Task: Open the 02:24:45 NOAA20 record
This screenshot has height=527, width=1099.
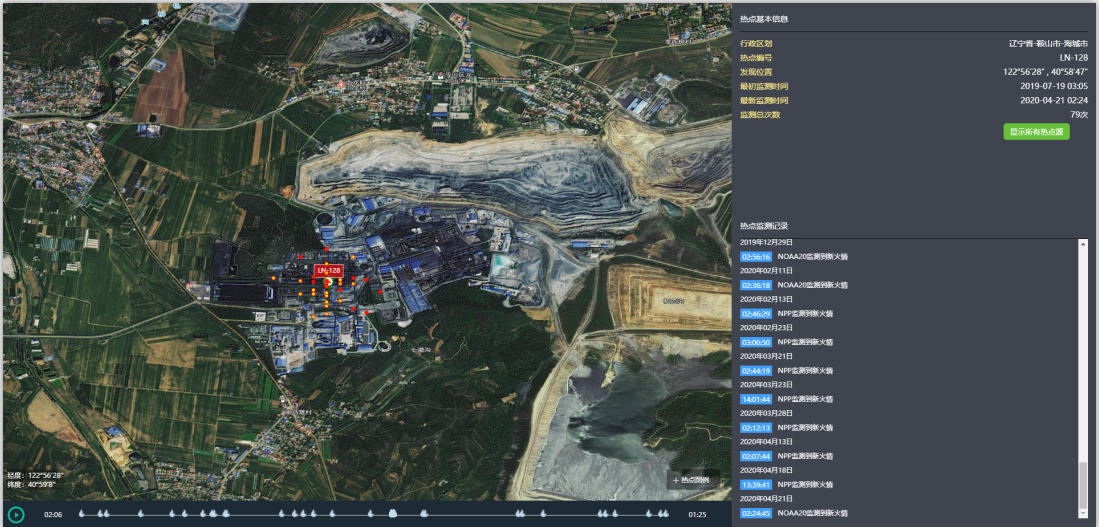Action: click(x=755, y=513)
